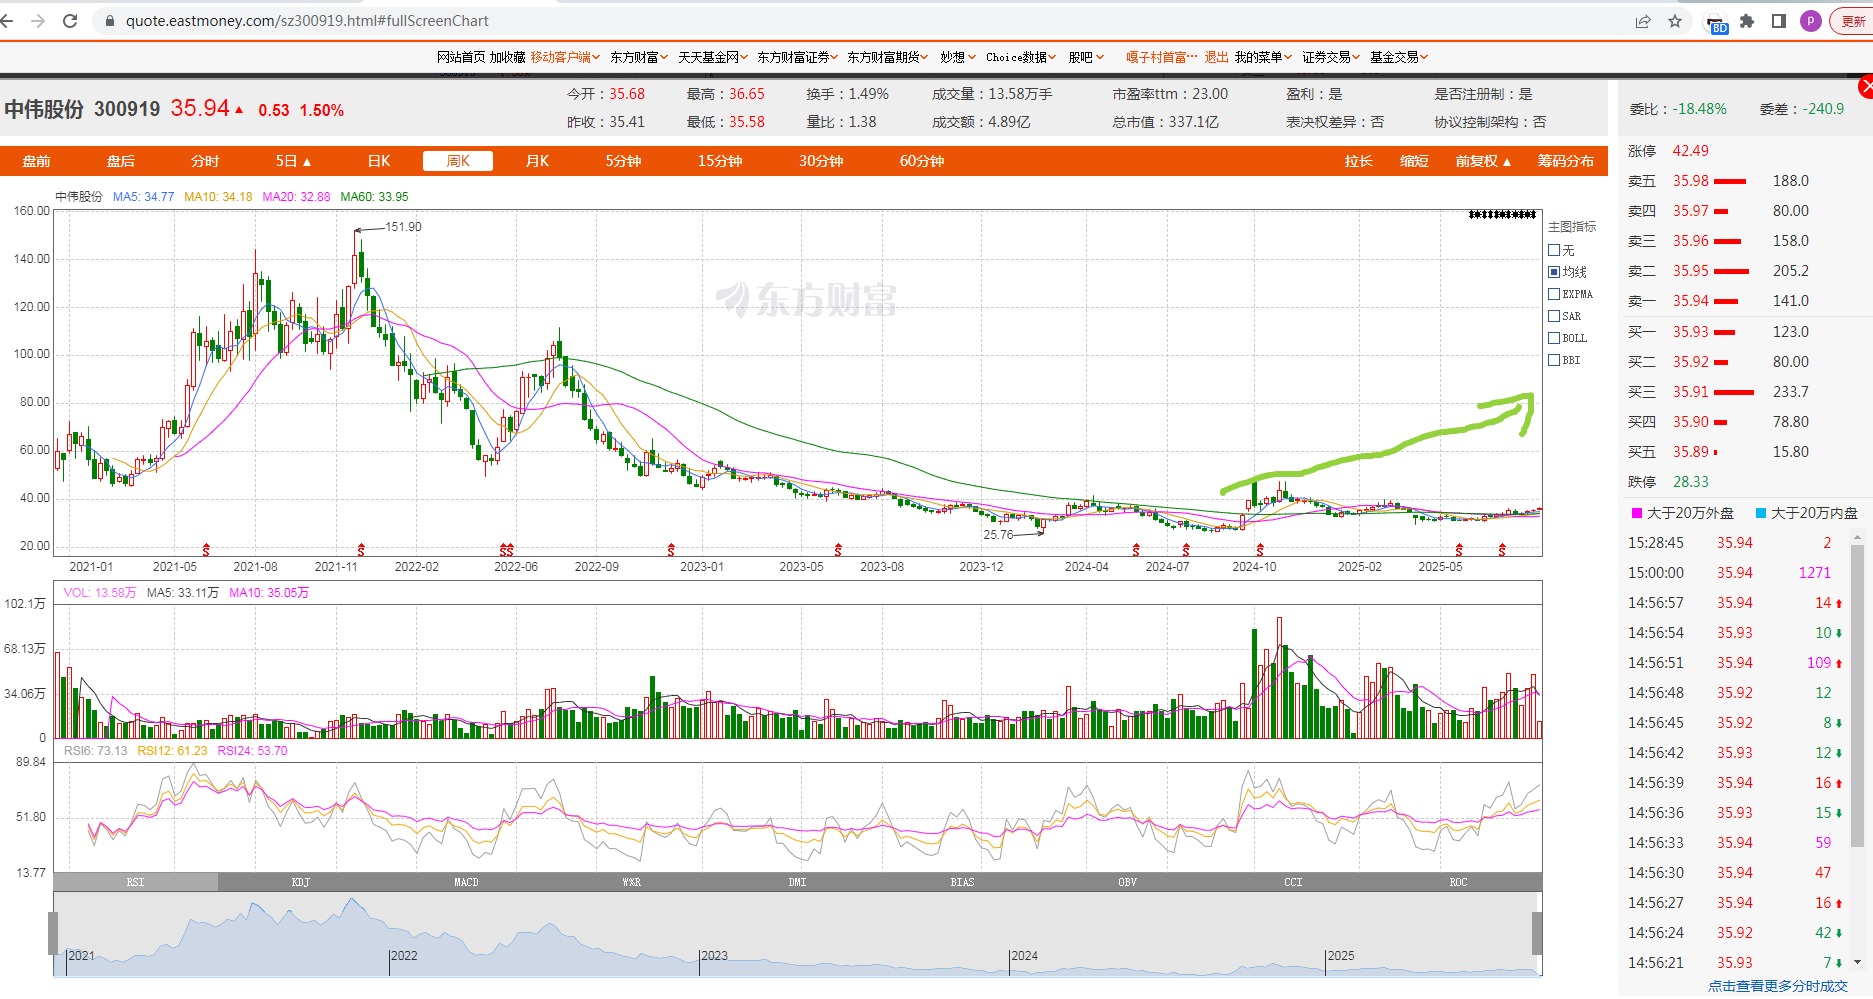The image size is (1873, 999).
Task: Switch to the 盘前 chart tab
Action: tap(37, 161)
